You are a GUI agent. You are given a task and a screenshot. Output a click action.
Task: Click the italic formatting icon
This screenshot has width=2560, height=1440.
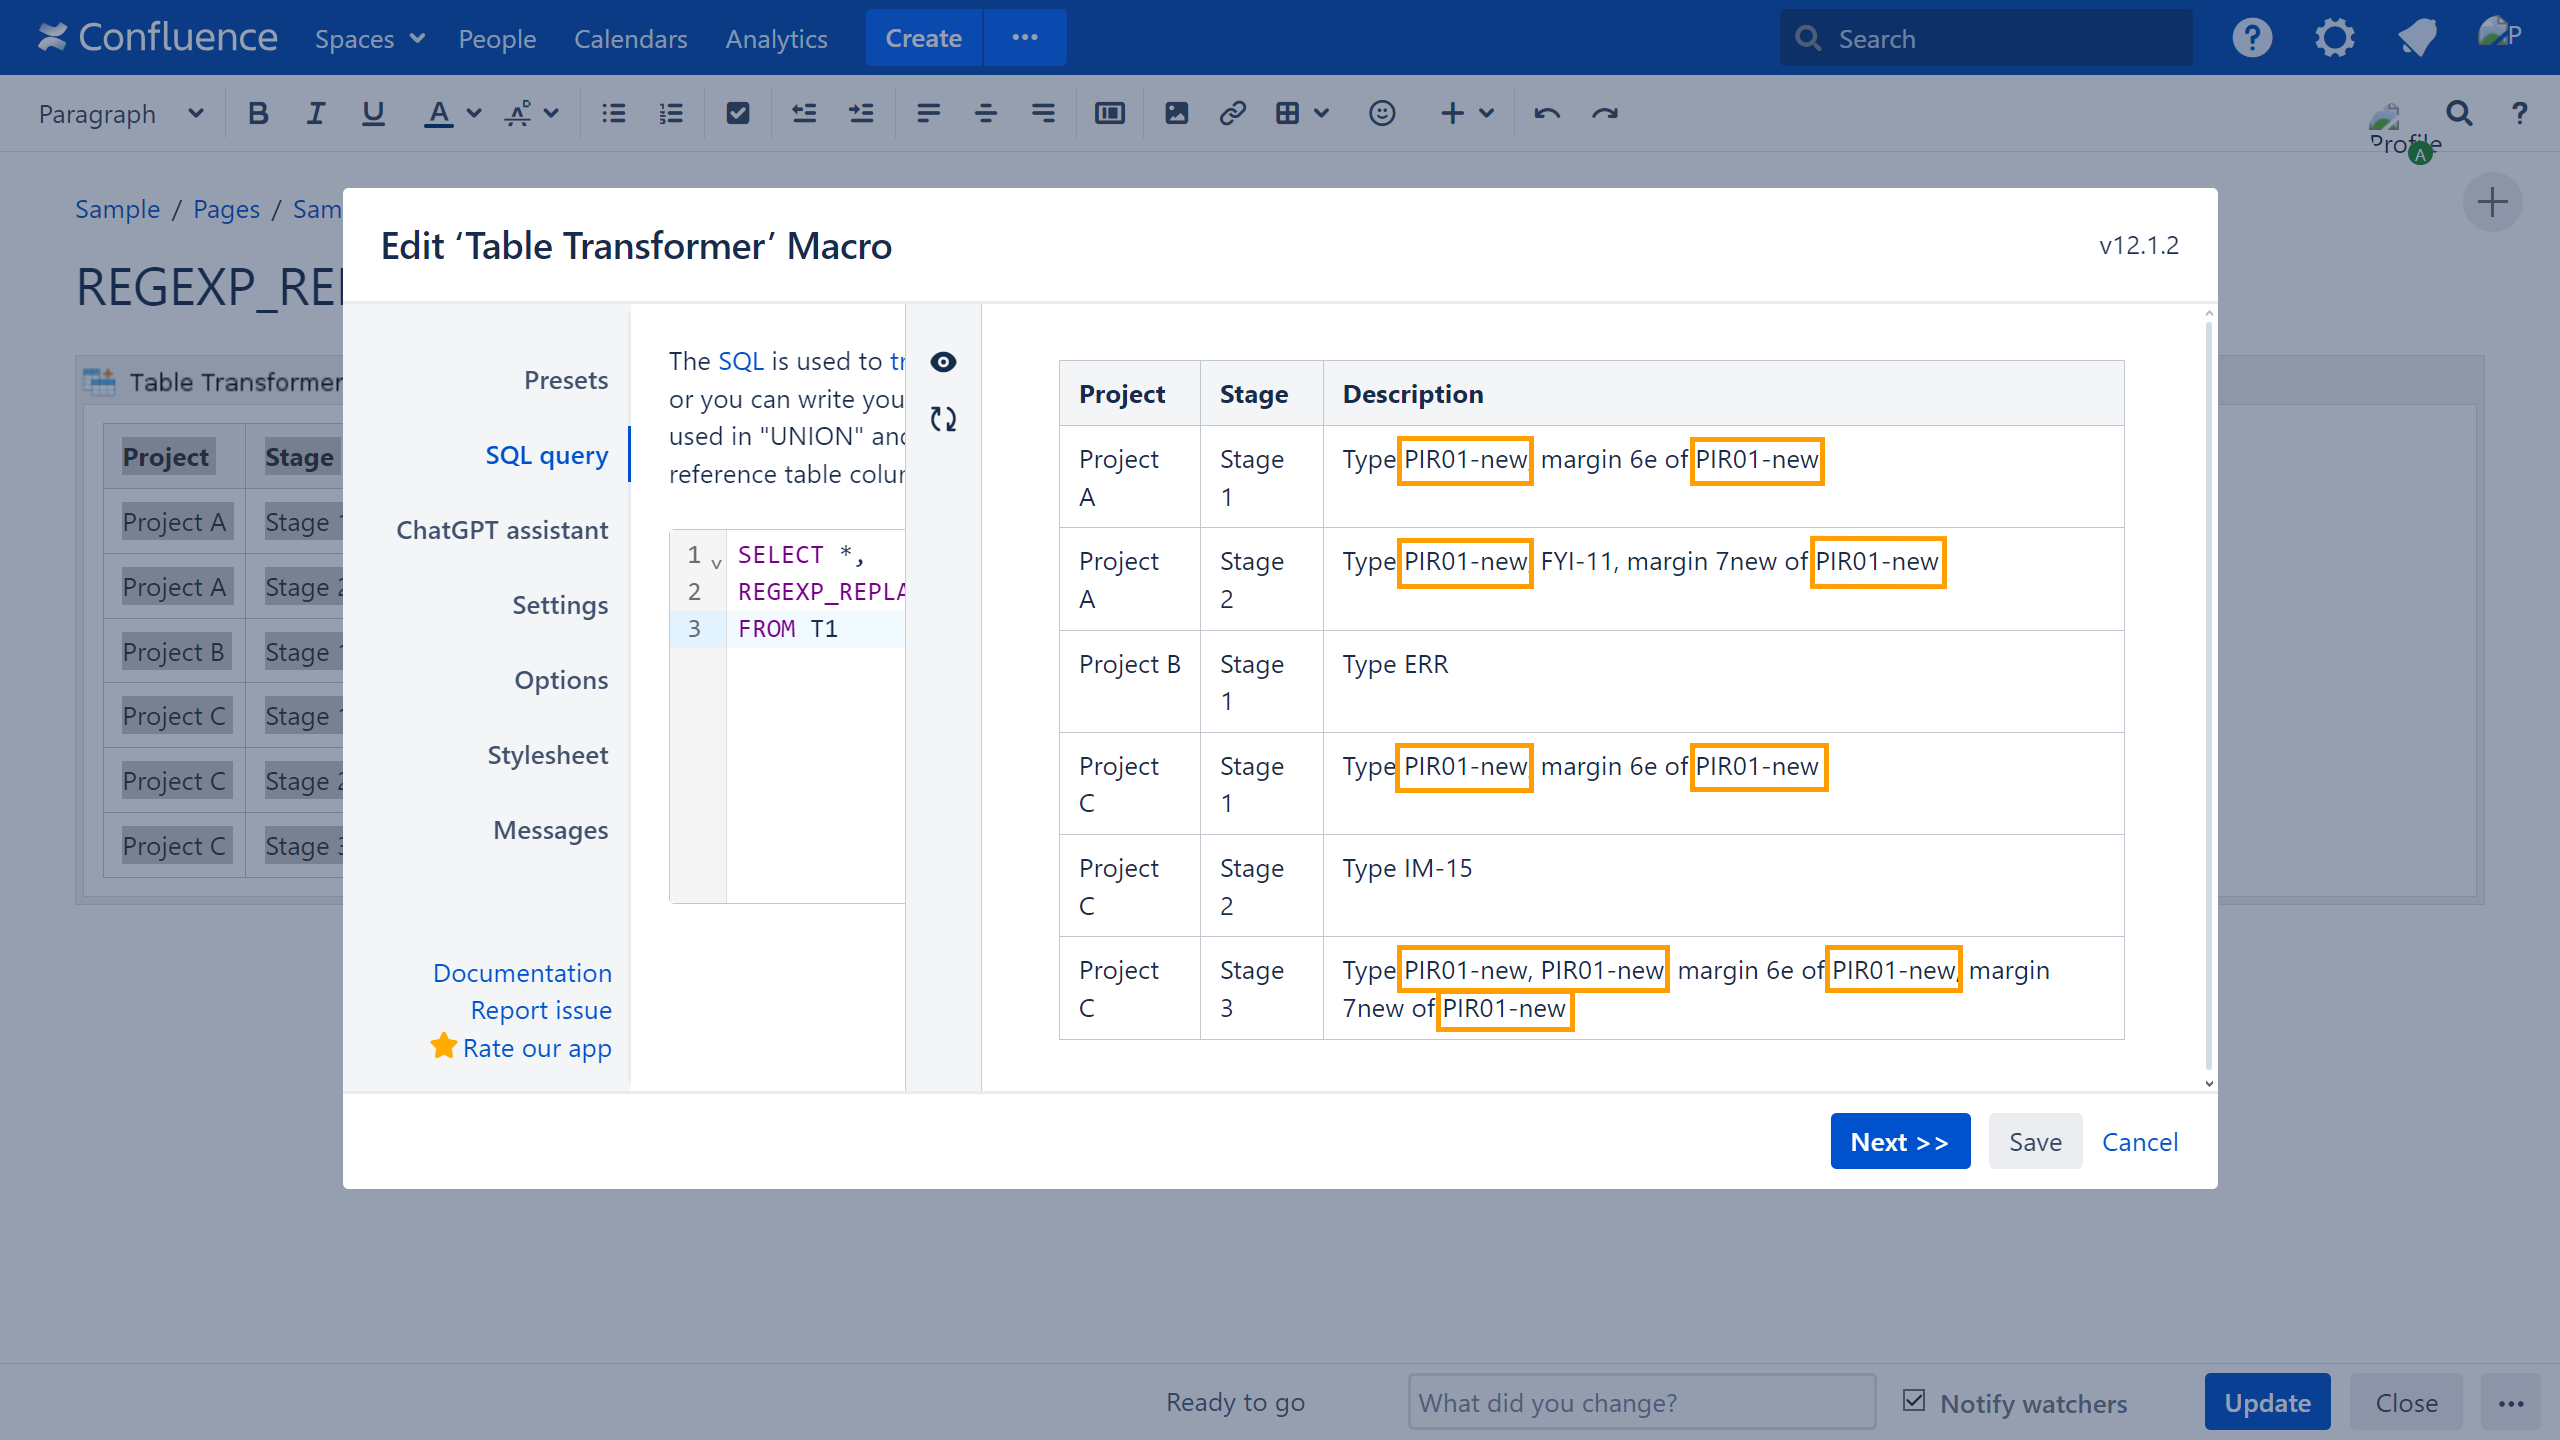(x=315, y=114)
